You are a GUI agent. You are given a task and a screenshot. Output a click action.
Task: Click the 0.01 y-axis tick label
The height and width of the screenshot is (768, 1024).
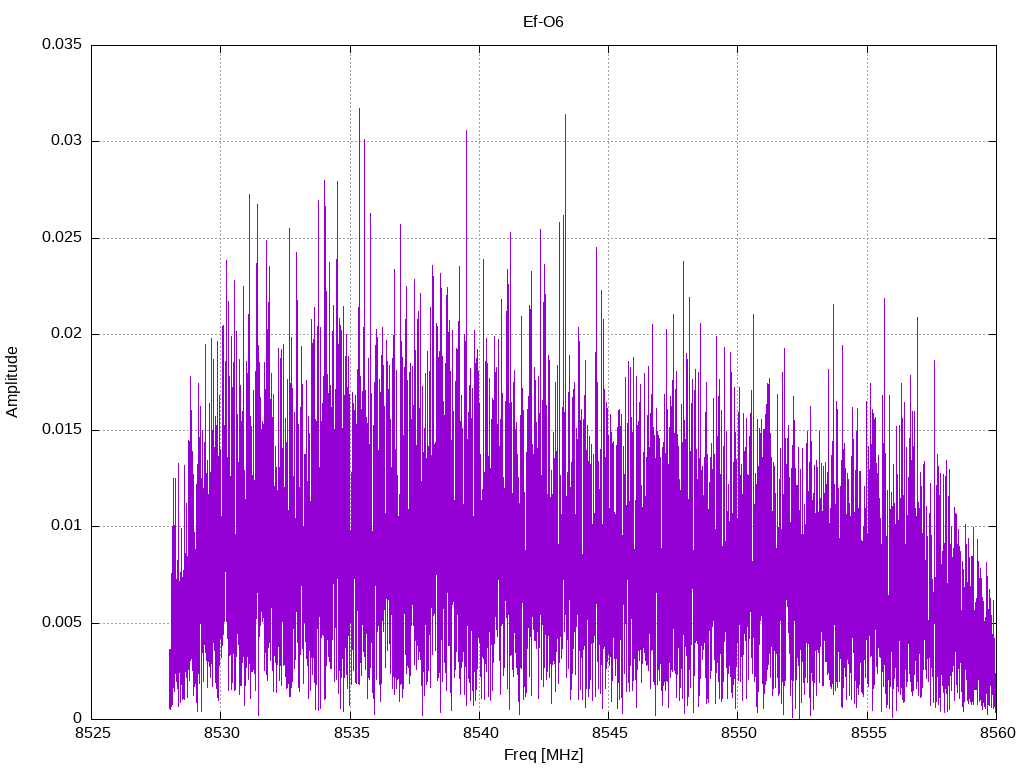67,525
